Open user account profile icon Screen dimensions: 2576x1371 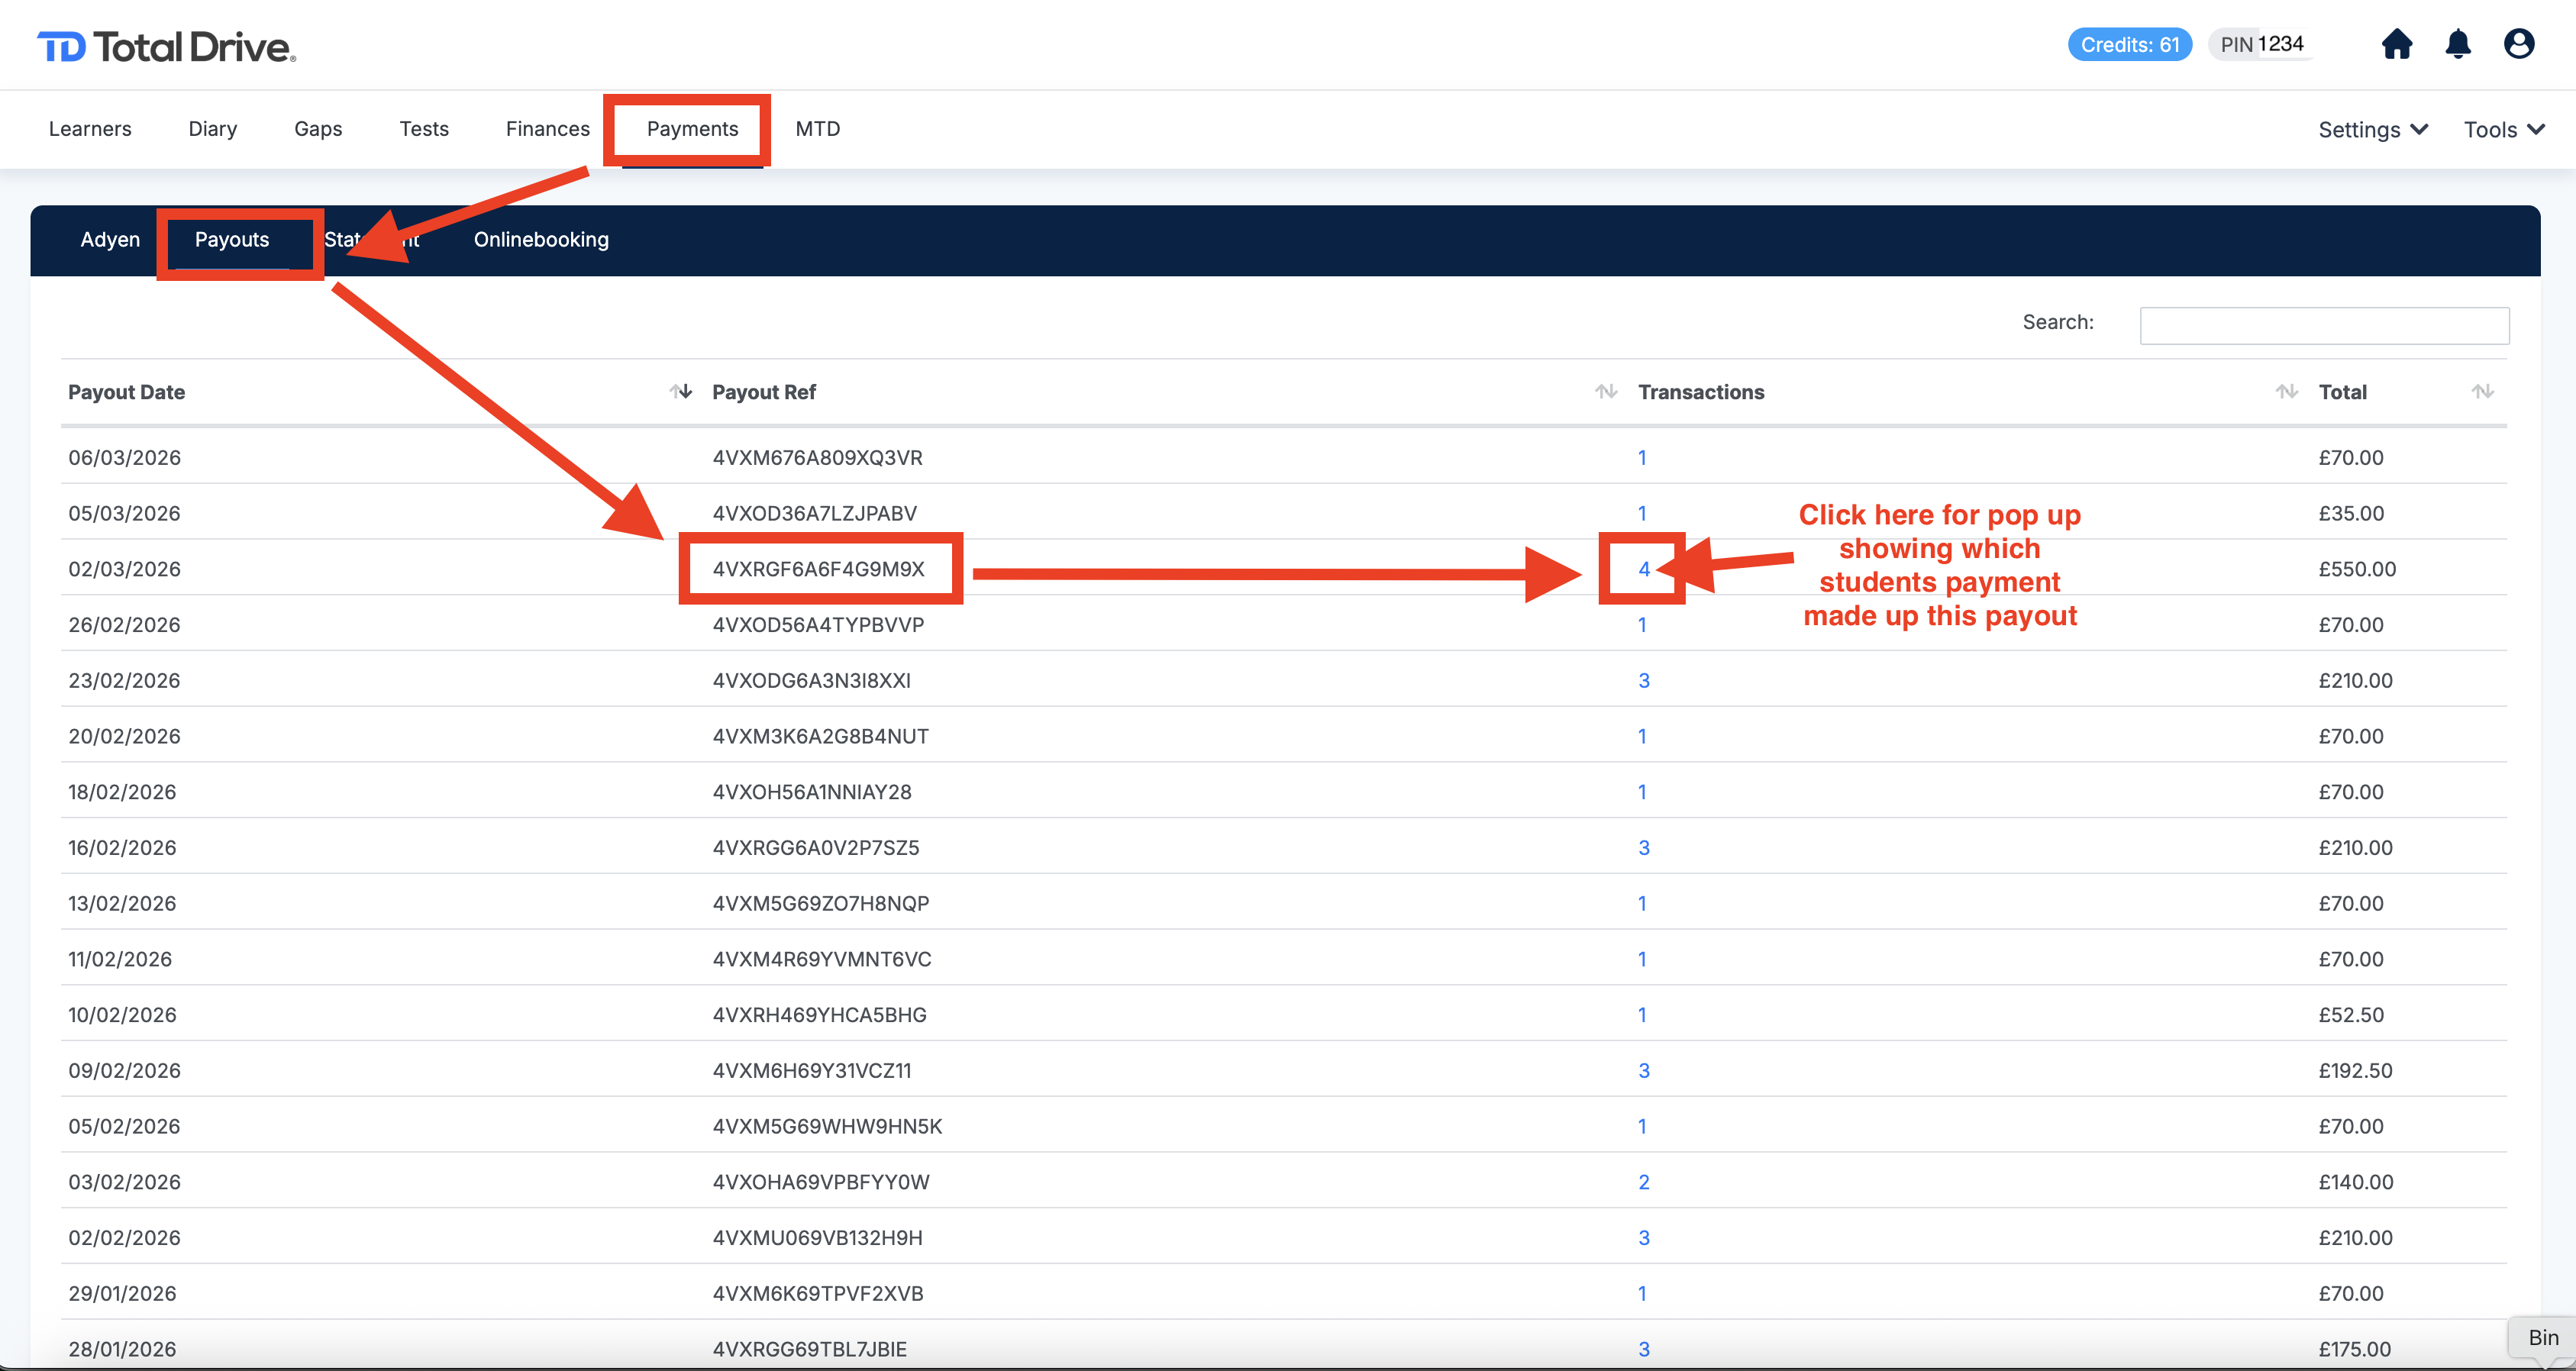[2518, 45]
